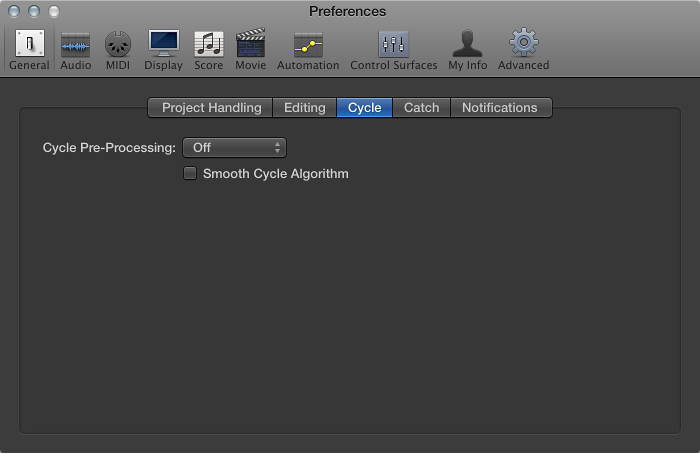Open the Score preferences icon
Viewport: 700px width, 454px height.
[x=208, y=44]
